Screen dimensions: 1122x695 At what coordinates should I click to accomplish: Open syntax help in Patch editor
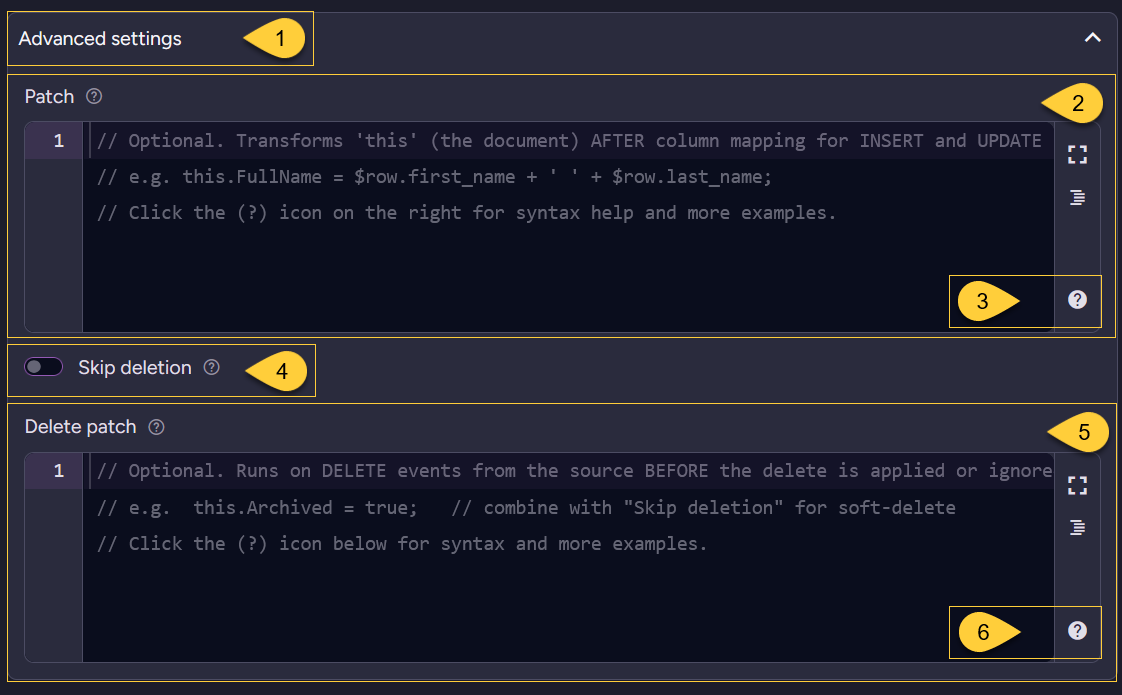[x=1077, y=300]
